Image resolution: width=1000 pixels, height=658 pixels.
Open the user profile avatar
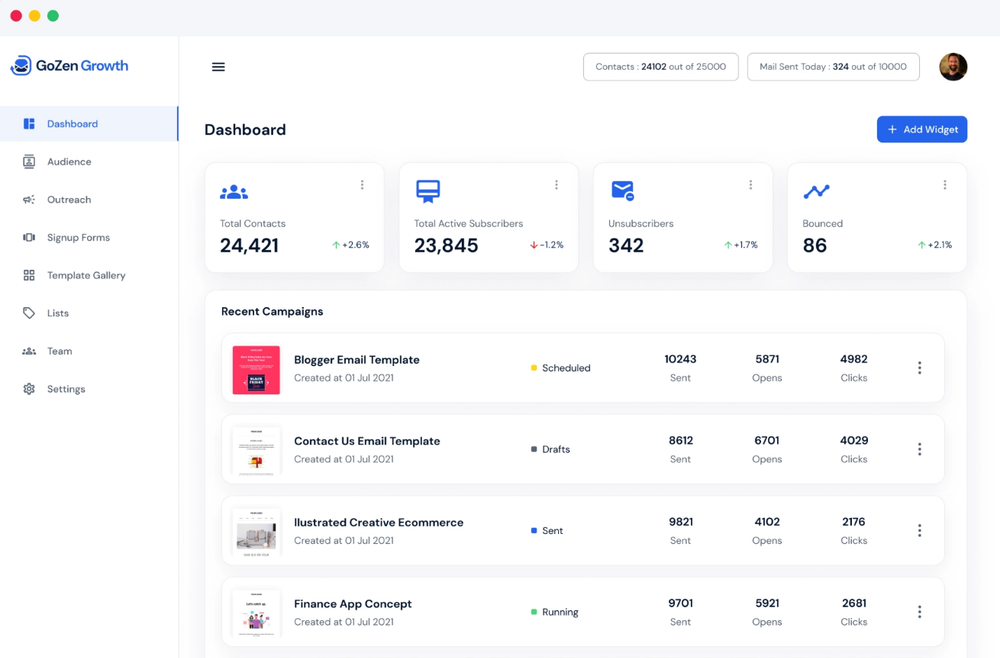click(x=953, y=67)
